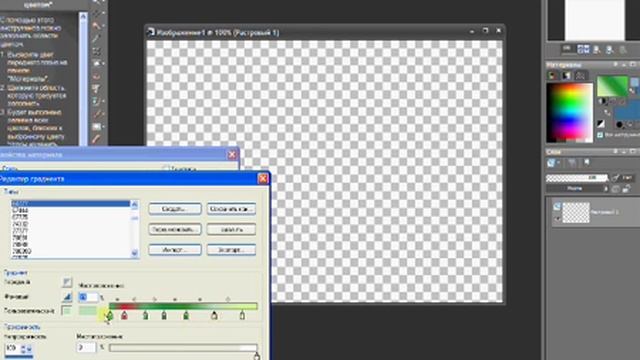The image size is (640, 360).
Task: Click gradient list scroll down arrow
Action: 135,254
